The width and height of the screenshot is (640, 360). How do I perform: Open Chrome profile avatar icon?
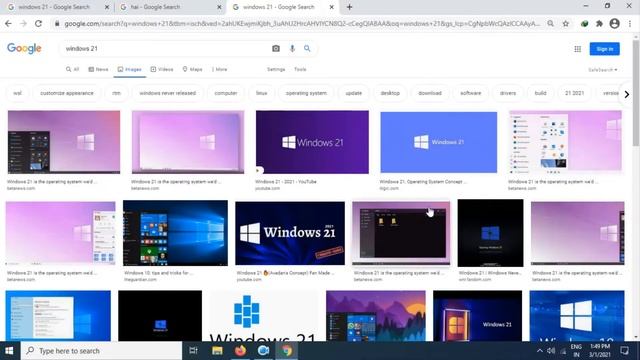(614, 24)
